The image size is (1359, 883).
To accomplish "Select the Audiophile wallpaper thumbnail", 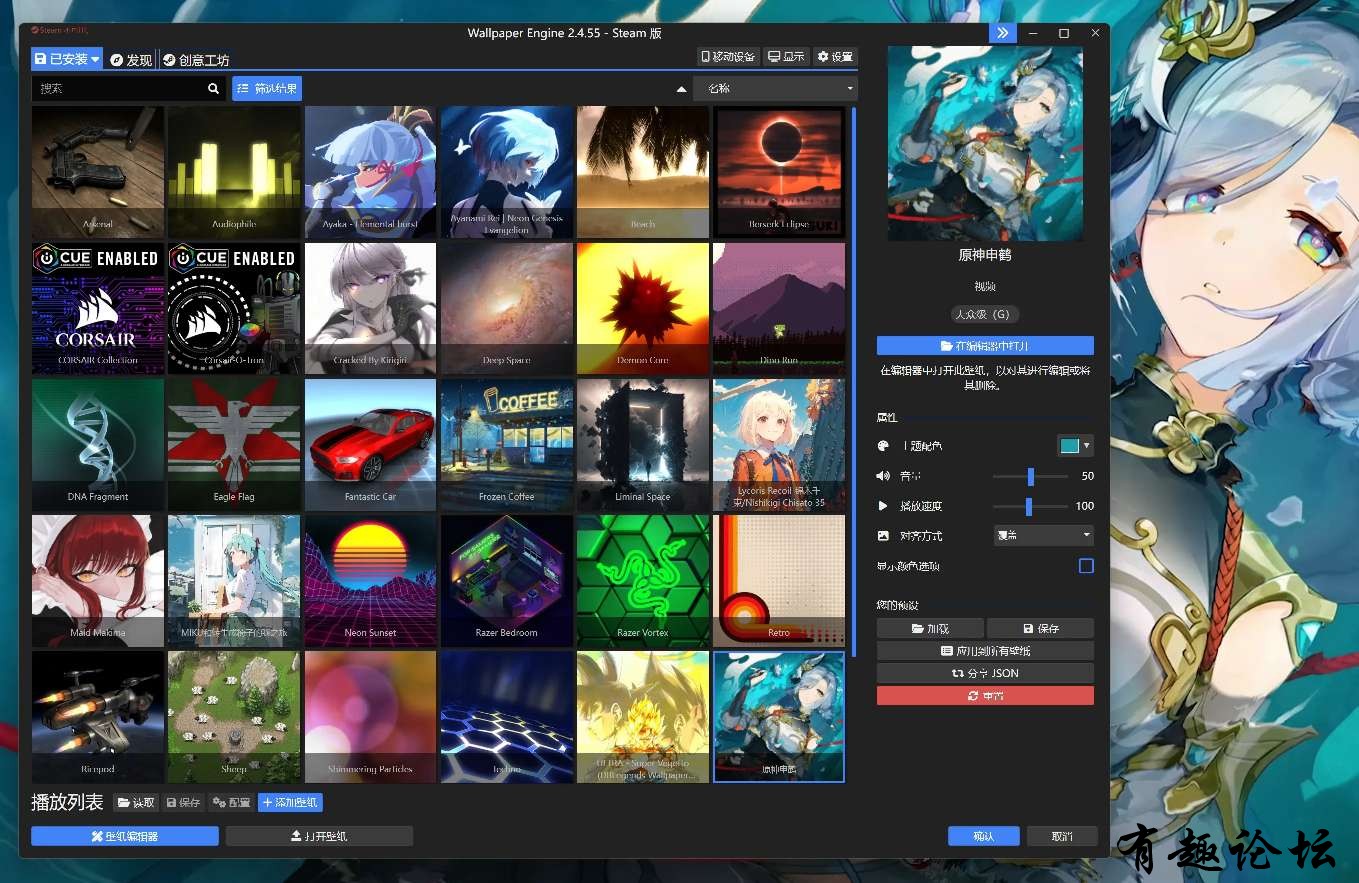I will pyautogui.click(x=234, y=172).
